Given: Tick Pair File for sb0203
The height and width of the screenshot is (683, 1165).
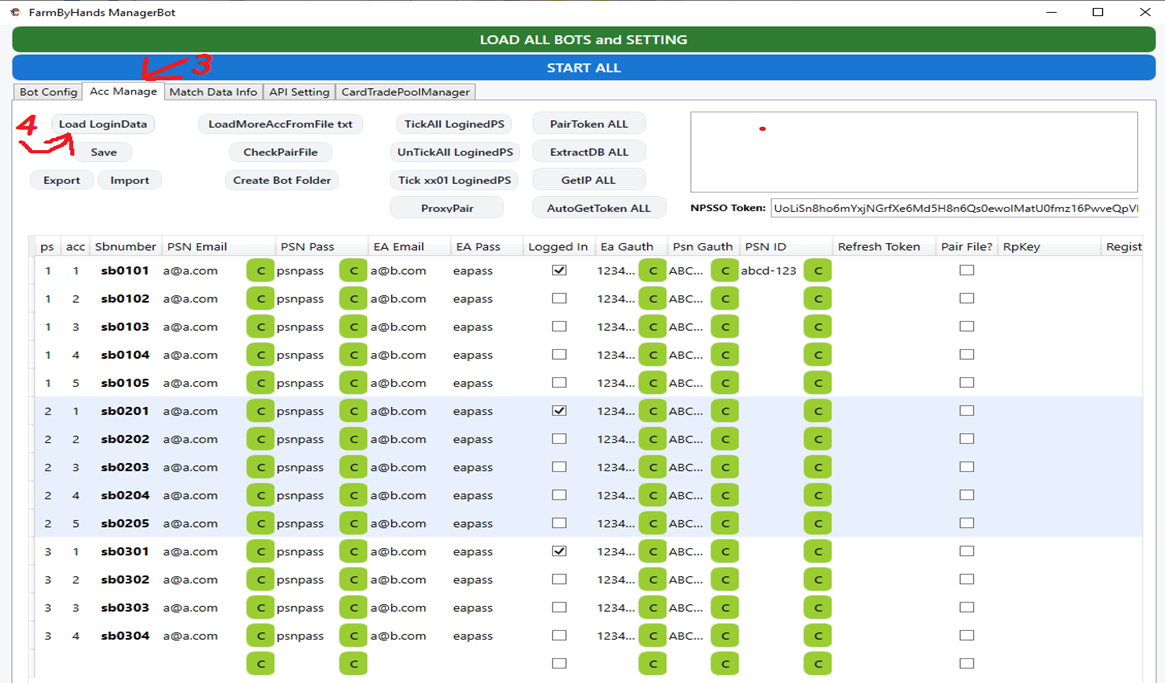Looking at the screenshot, I should [966, 467].
